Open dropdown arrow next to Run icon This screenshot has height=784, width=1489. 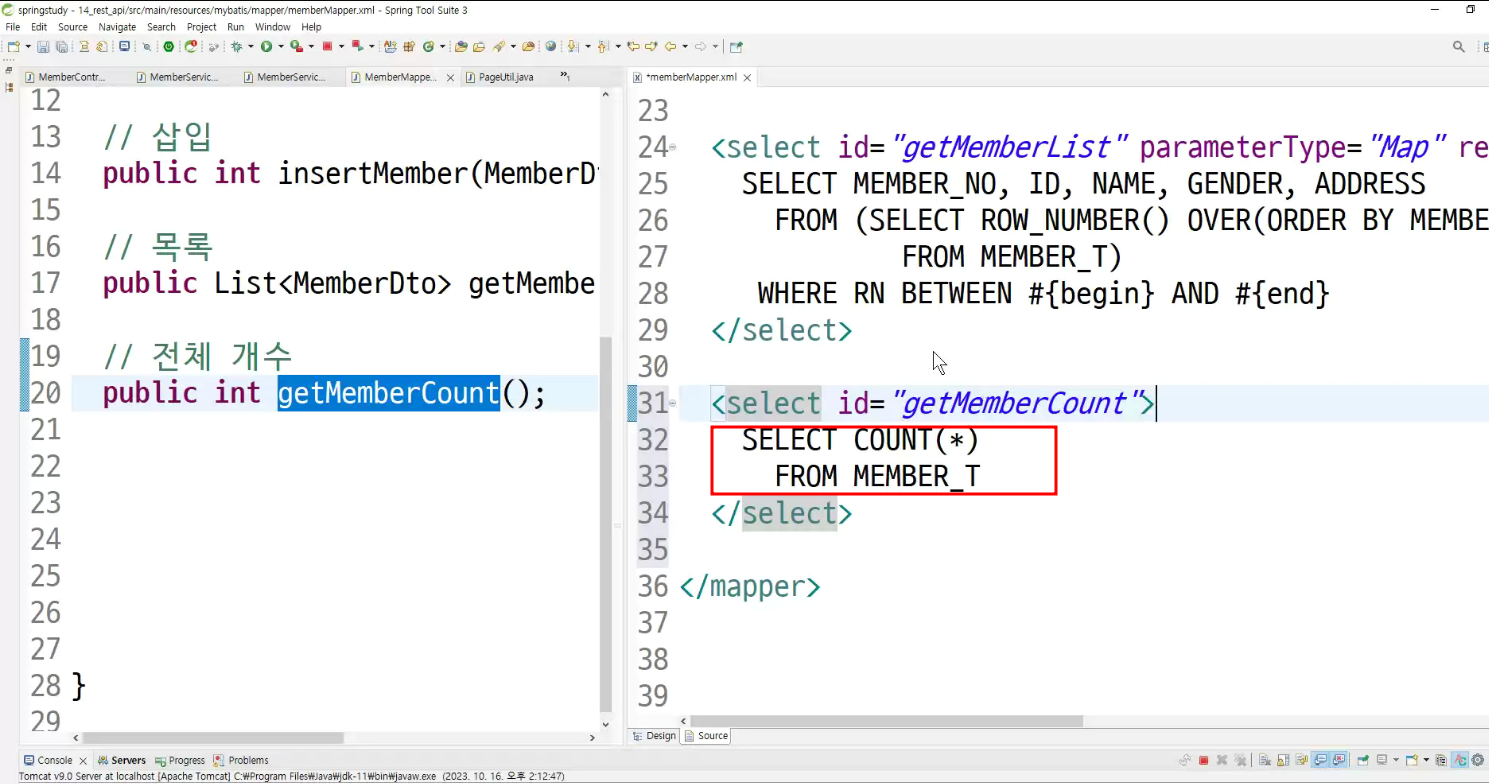pyautogui.click(x=281, y=46)
